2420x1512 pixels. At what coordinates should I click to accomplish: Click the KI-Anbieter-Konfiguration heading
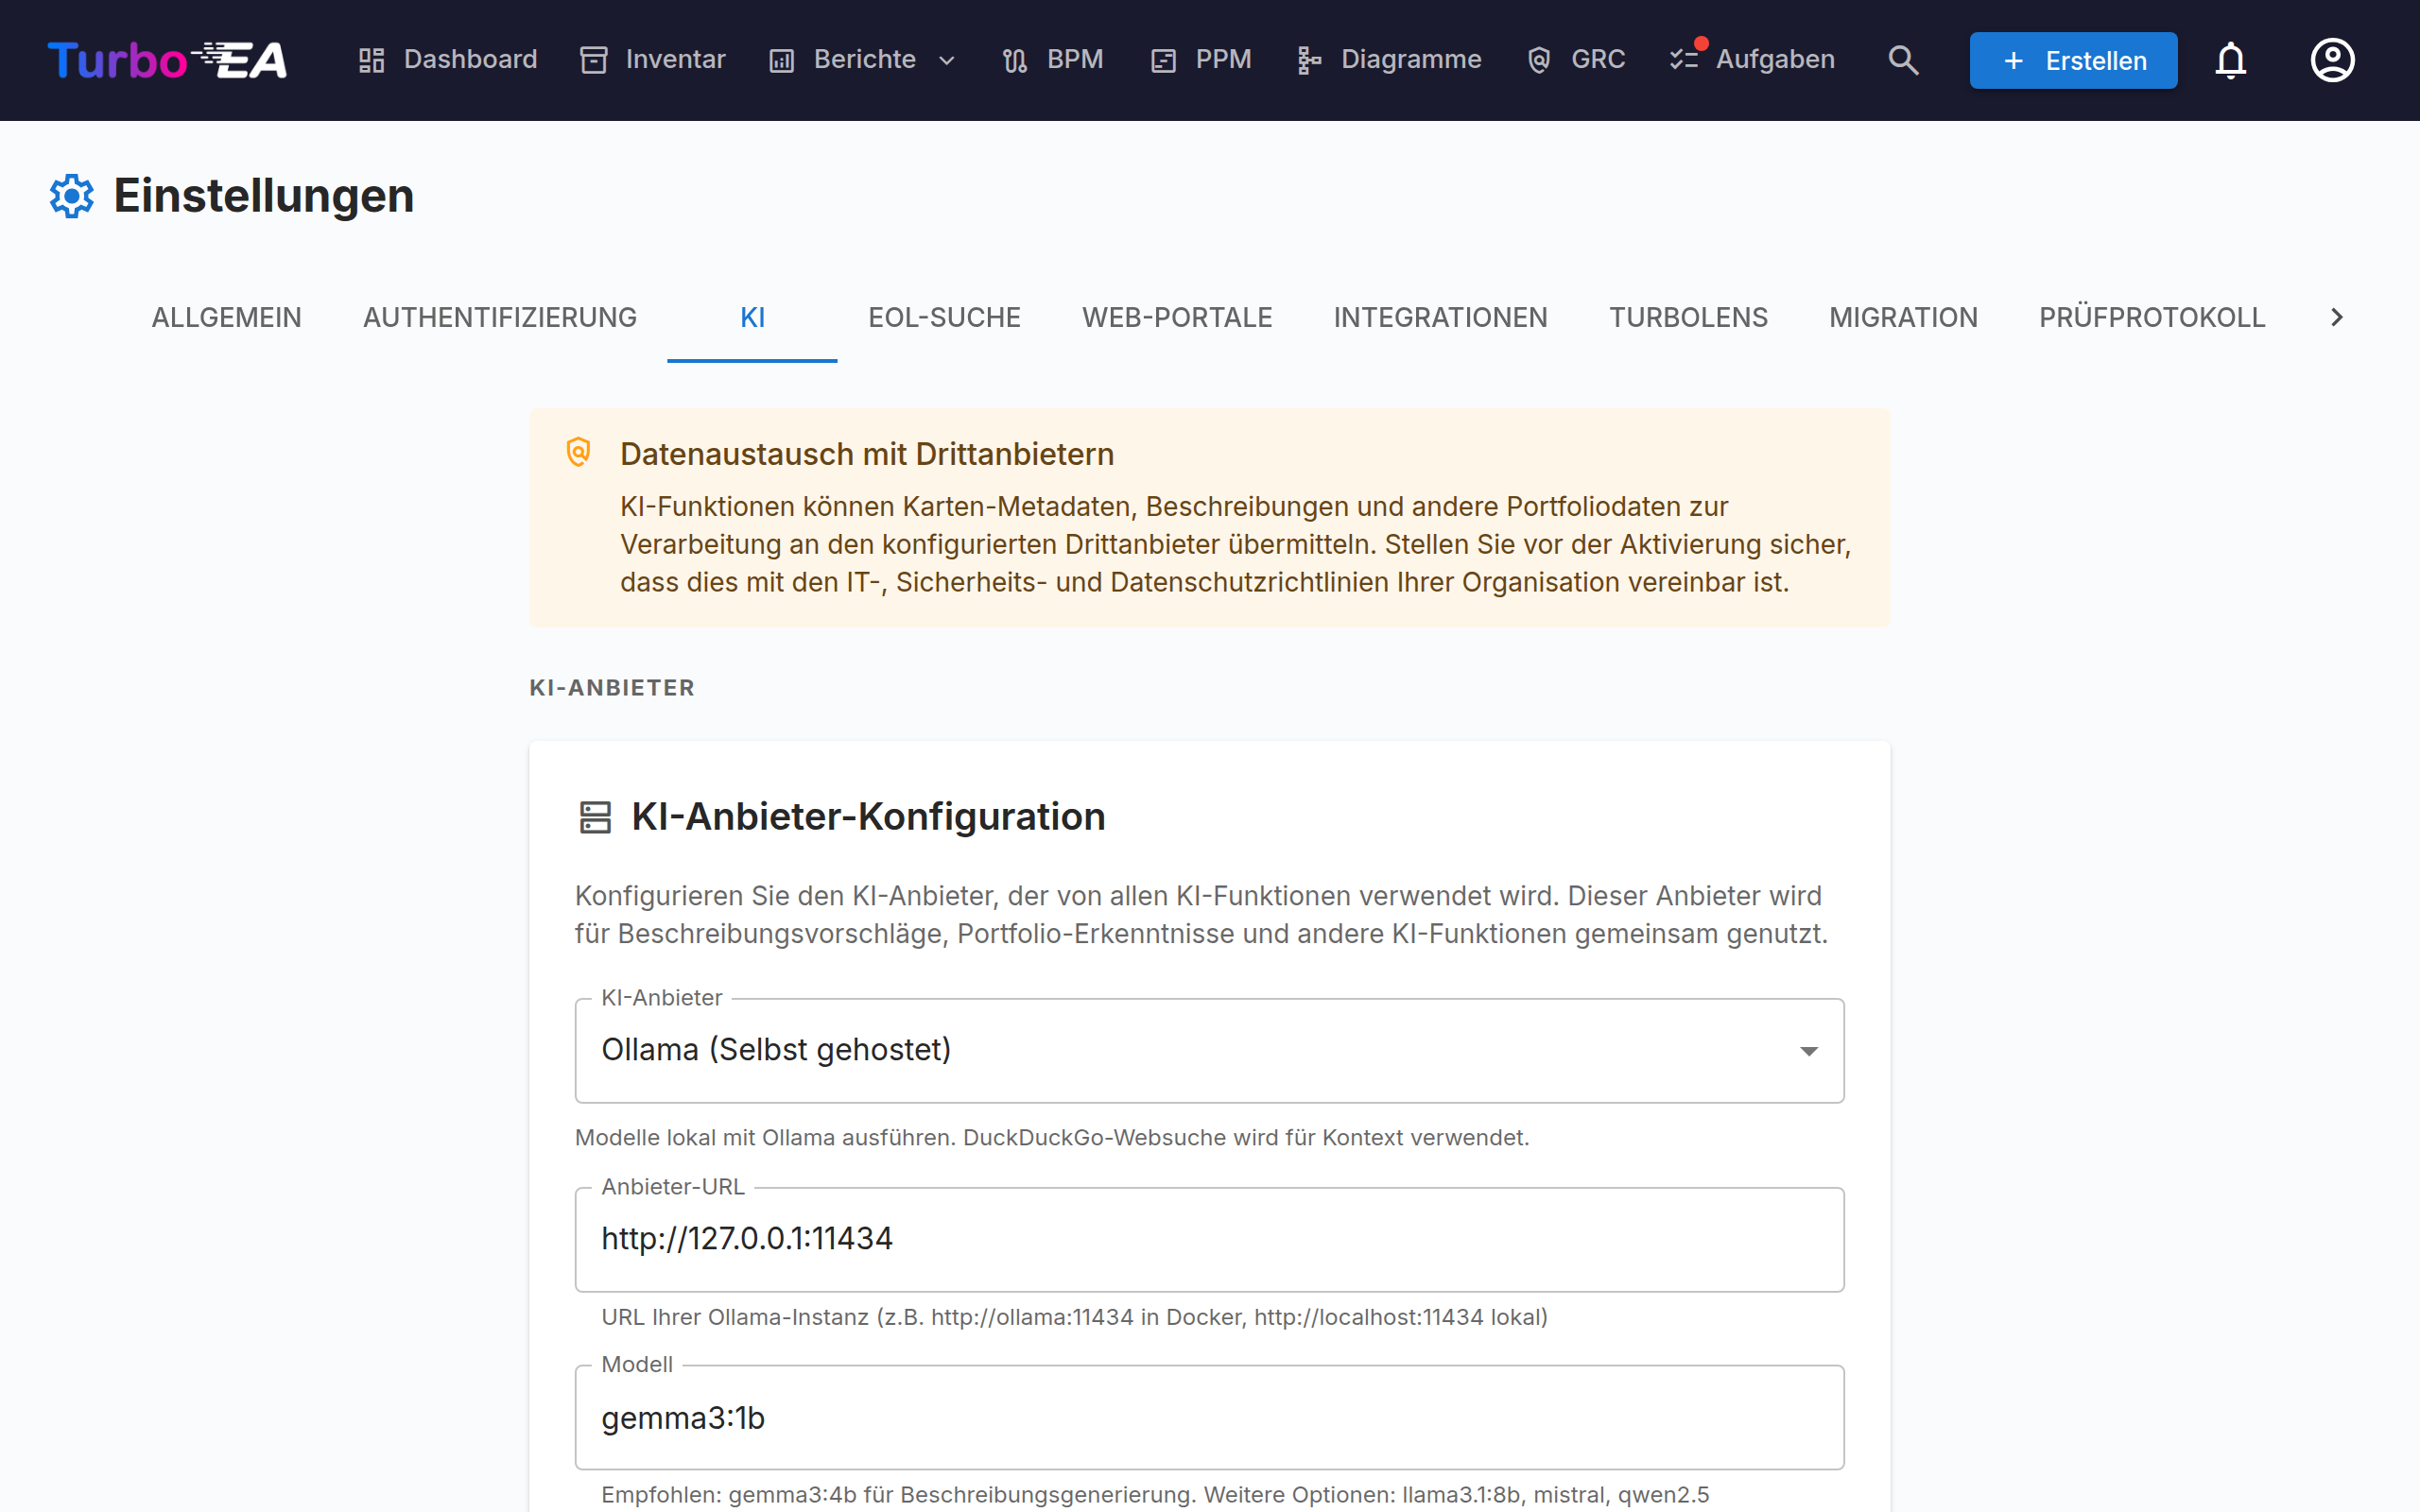pos(868,817)
